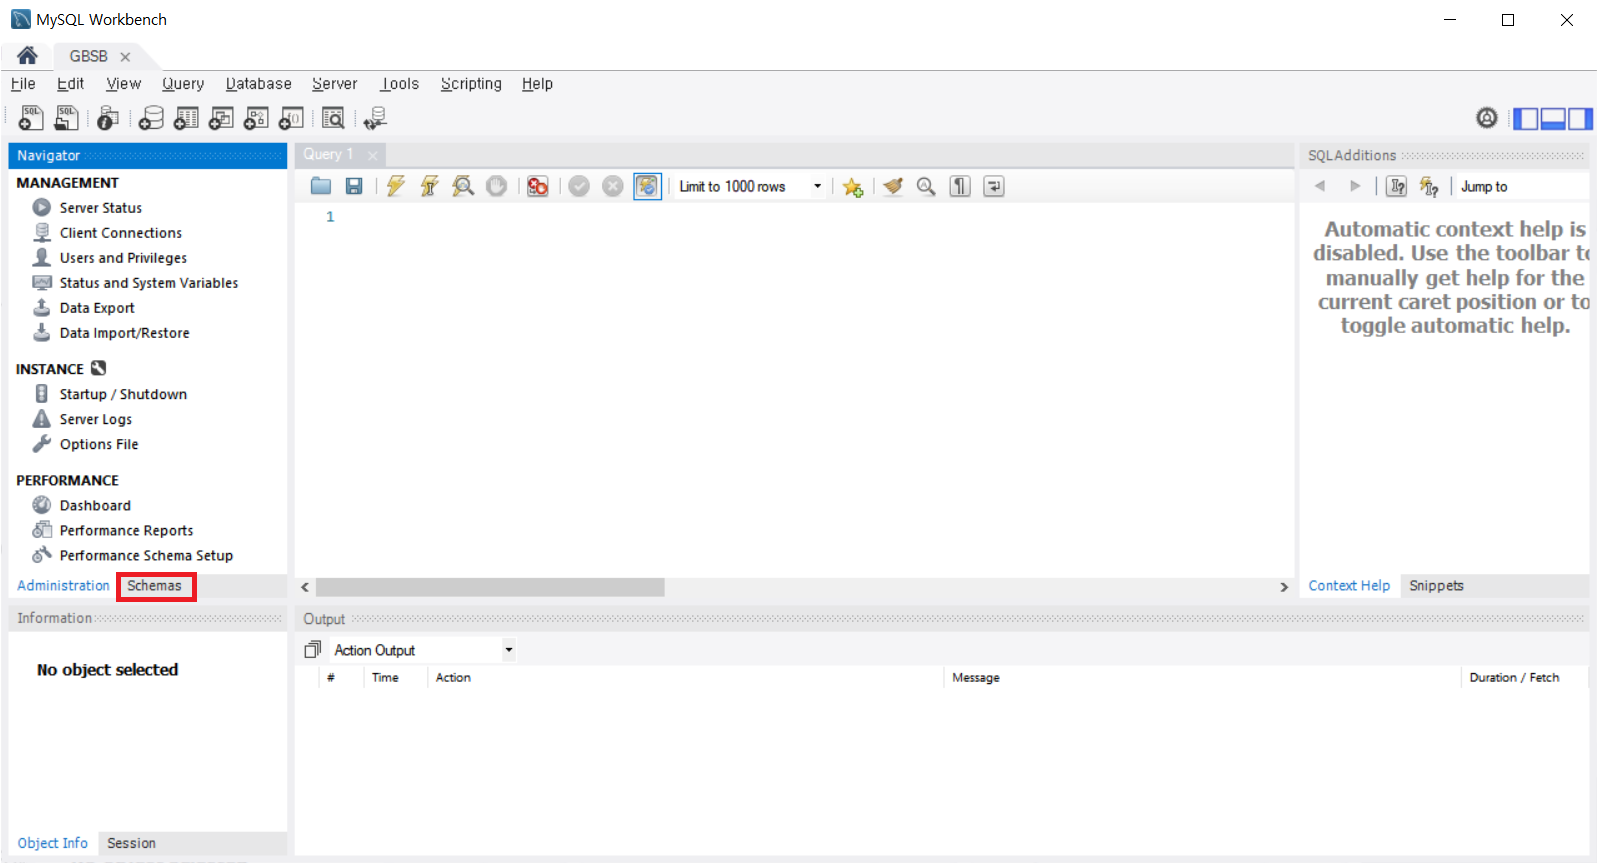Open Data Import/Restore
The image size is (1598, 864).
[x=124, y=333]
